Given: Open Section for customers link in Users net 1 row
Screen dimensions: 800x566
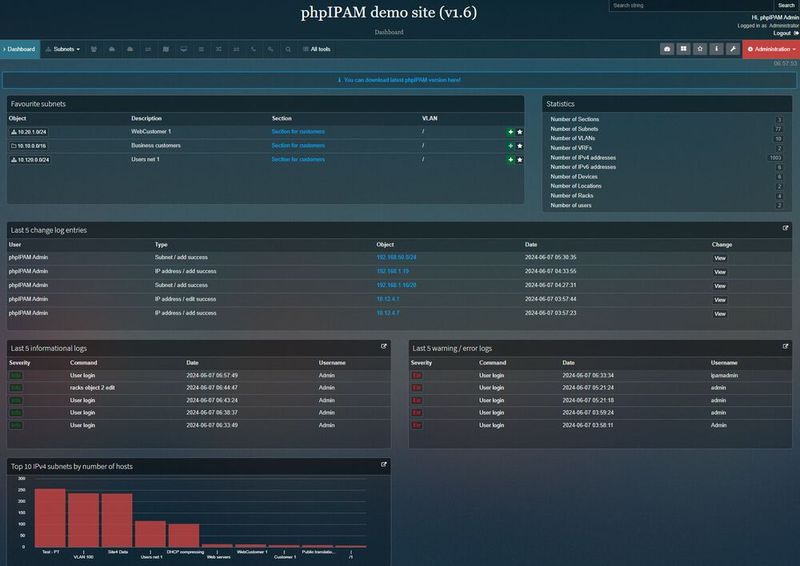Looking at the screenshot, I should [298, 159].
